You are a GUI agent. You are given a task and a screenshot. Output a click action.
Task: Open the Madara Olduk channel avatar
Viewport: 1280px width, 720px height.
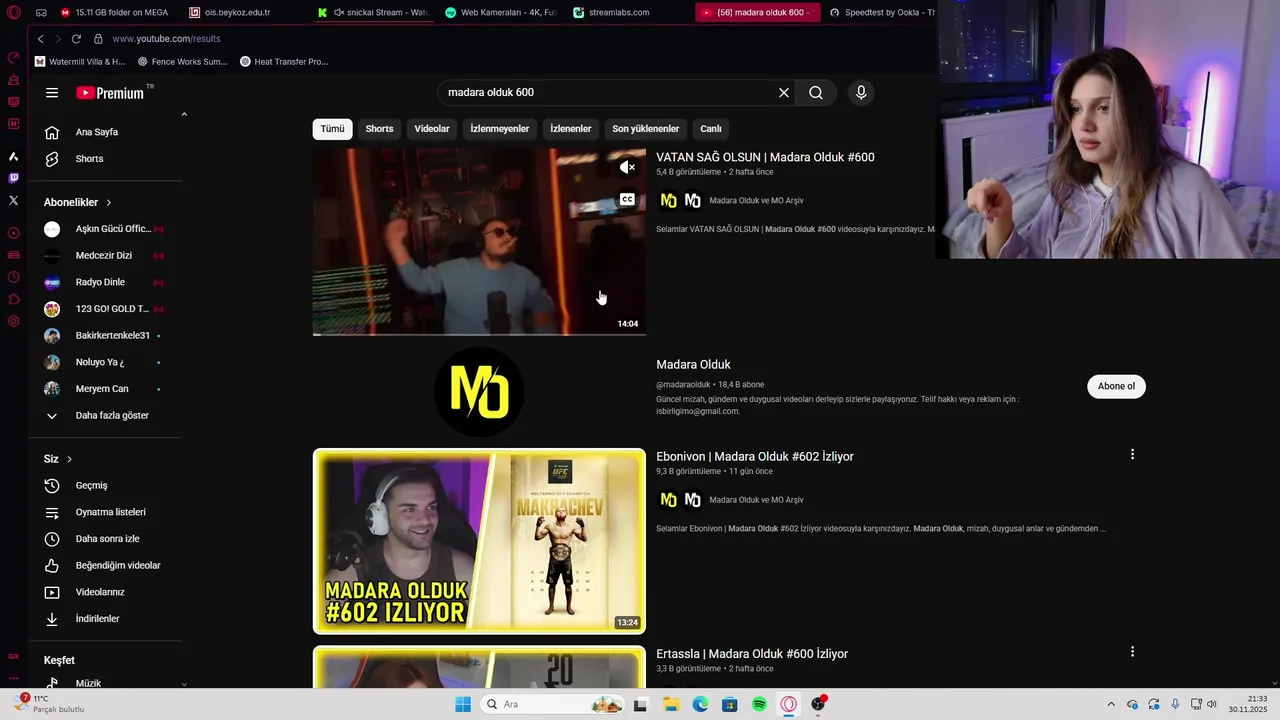[x=480, y=392]
